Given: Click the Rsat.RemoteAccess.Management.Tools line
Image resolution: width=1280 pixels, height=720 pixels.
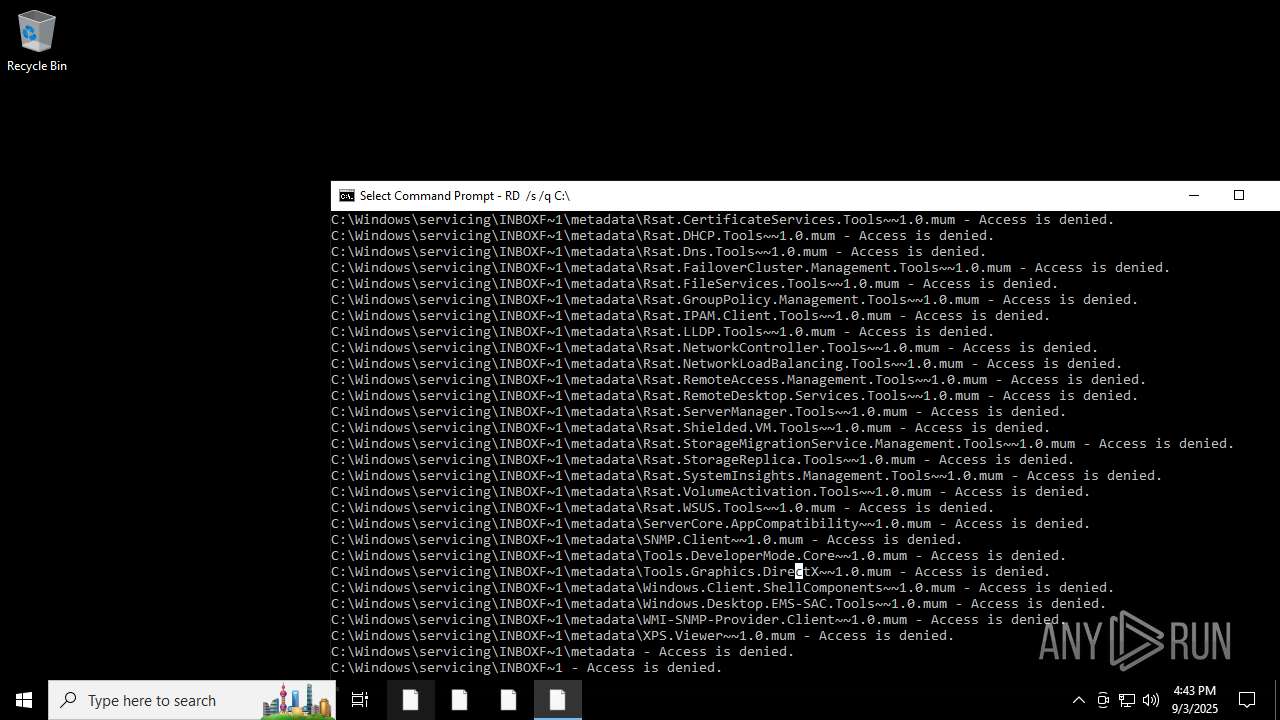Looking at the screenshot, I should [739, 380].
